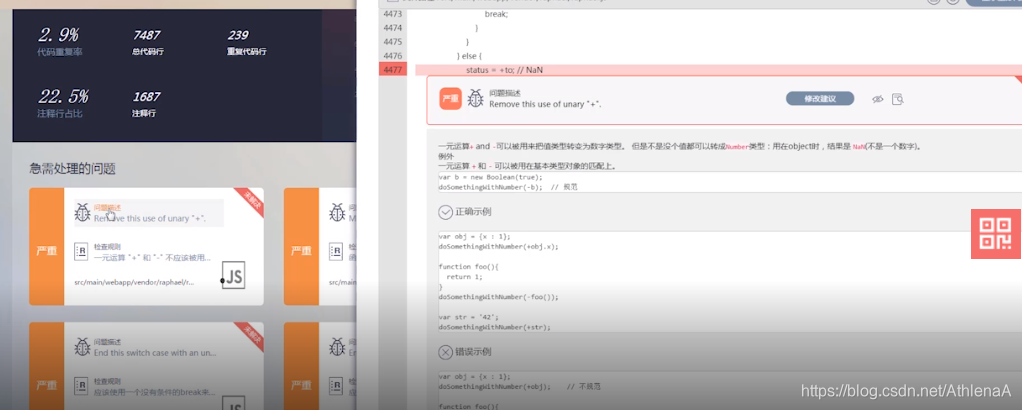Viewport: 1022px width, 410px height.
Task: Click the R rule icon on the second top-row card
Action: 336,252
